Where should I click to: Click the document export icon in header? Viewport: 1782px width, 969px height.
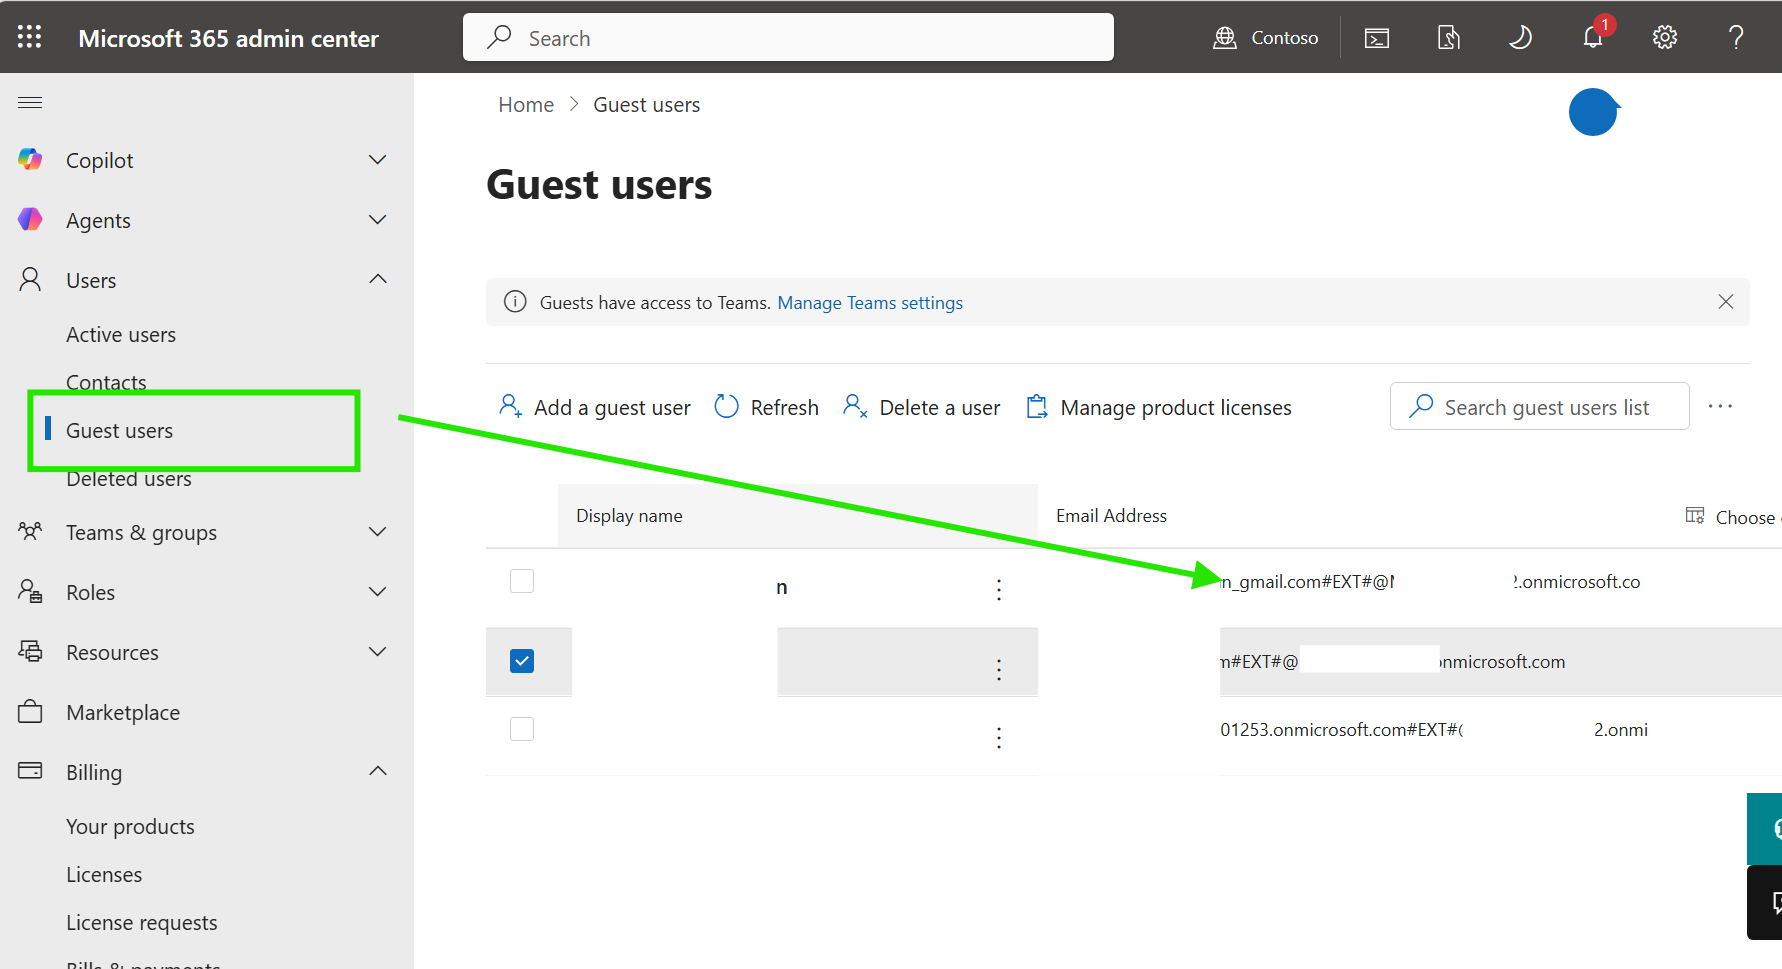coord(1449,38)
